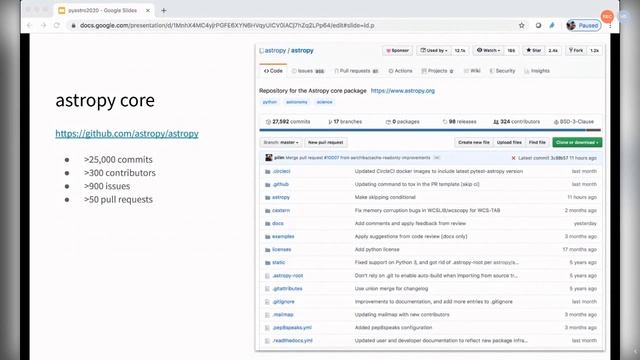Switch to the Pull requests tab
Viewport: 640px width, 360px height.
tap(356, 71)
